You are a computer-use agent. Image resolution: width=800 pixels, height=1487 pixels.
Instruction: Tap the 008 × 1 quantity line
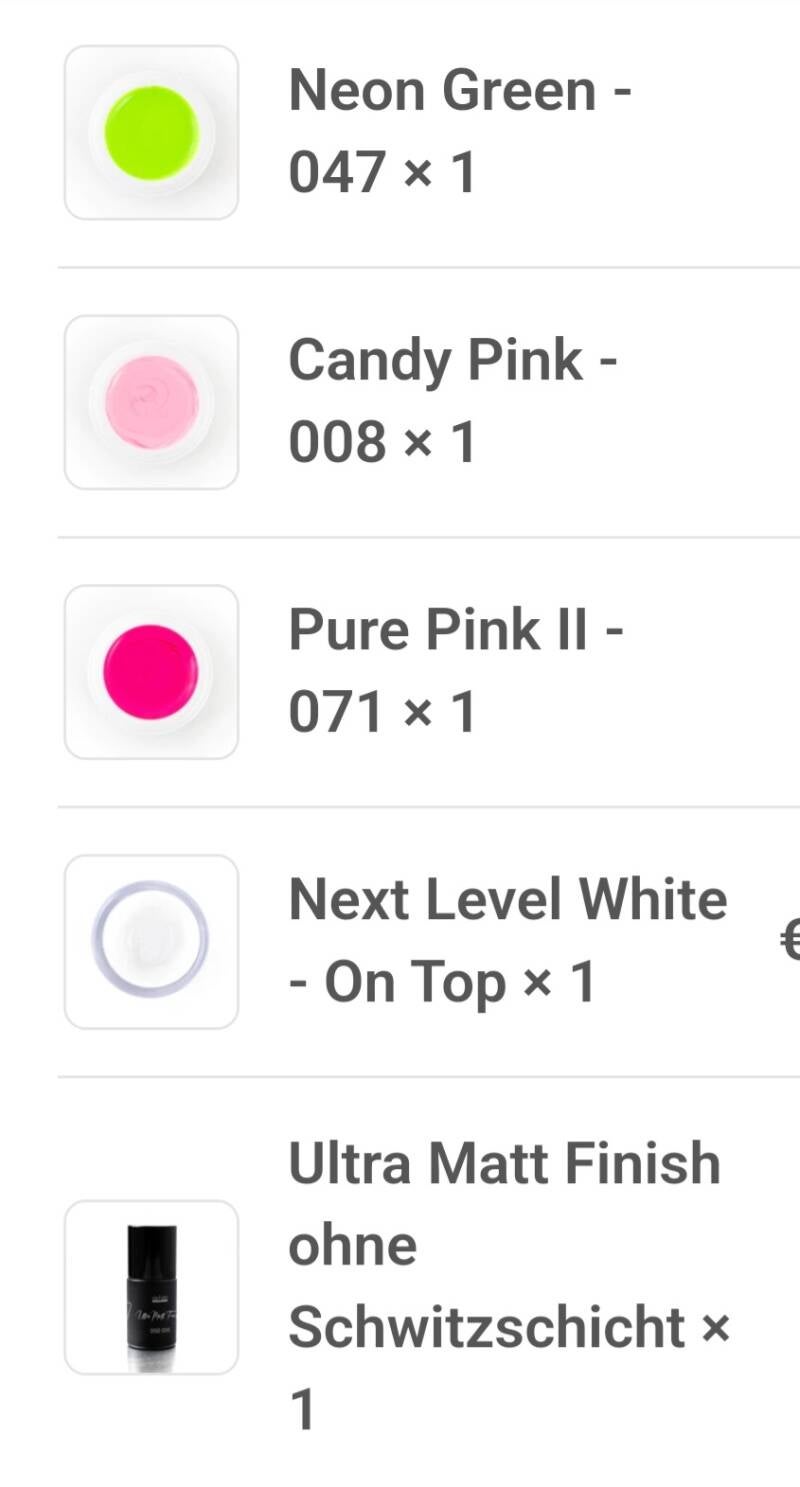click(x=382, y=443)
